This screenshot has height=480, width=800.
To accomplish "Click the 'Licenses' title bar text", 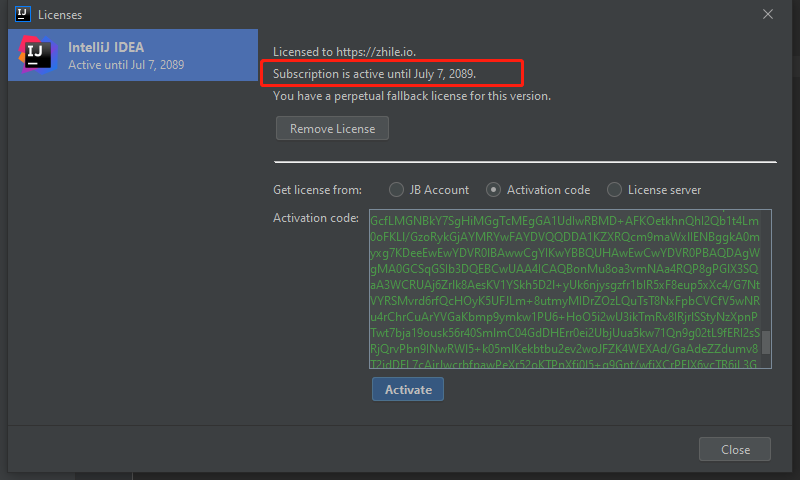I will [x=60, y=14].
